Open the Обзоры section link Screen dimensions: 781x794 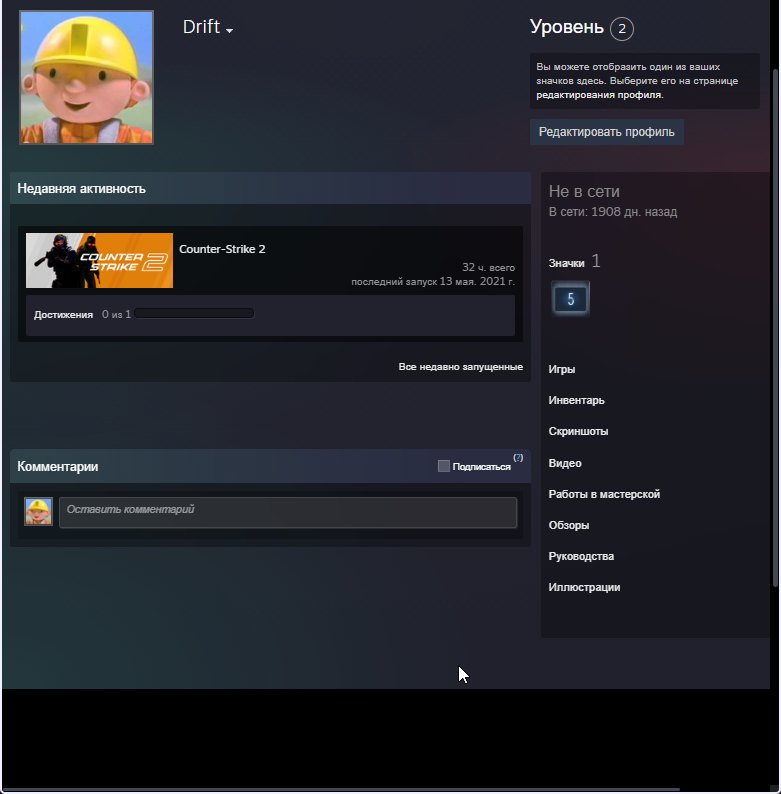pos(569,525)
